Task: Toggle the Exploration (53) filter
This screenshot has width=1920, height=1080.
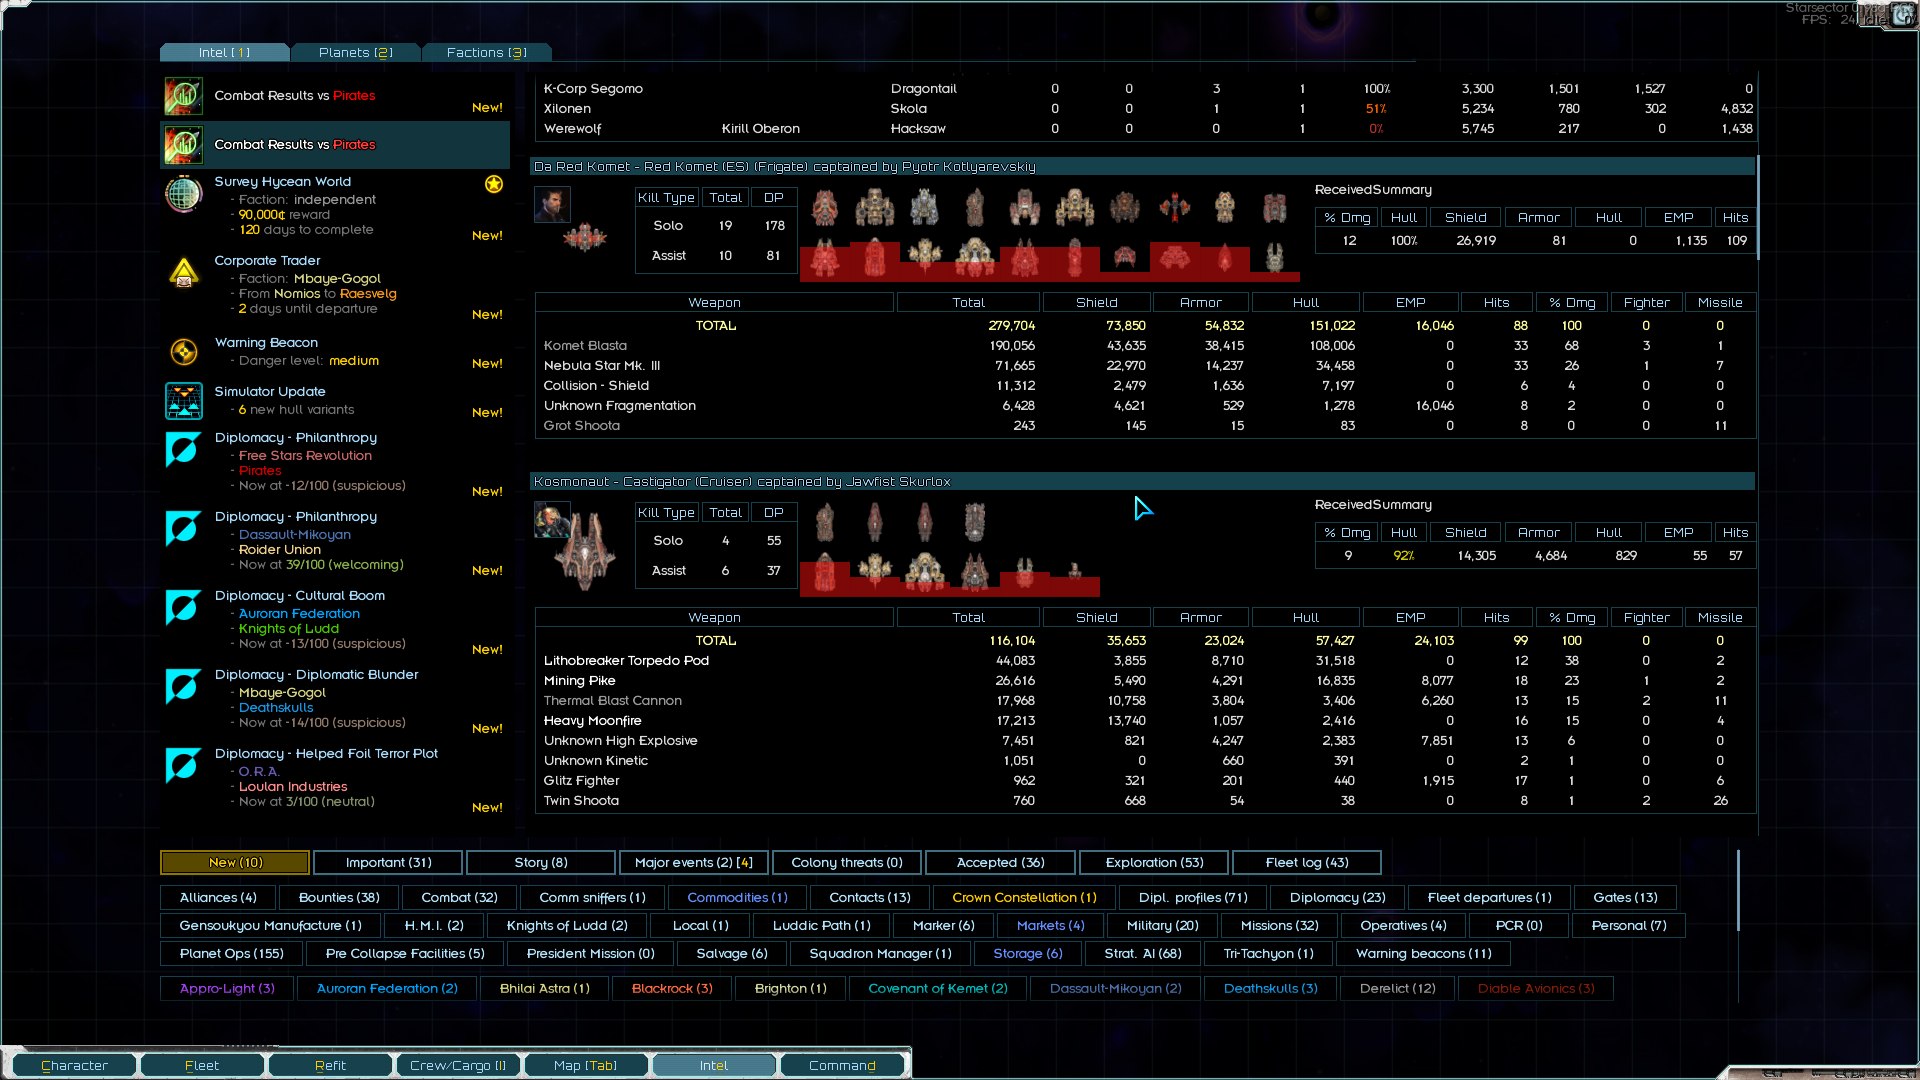Action: [1154, 862]
